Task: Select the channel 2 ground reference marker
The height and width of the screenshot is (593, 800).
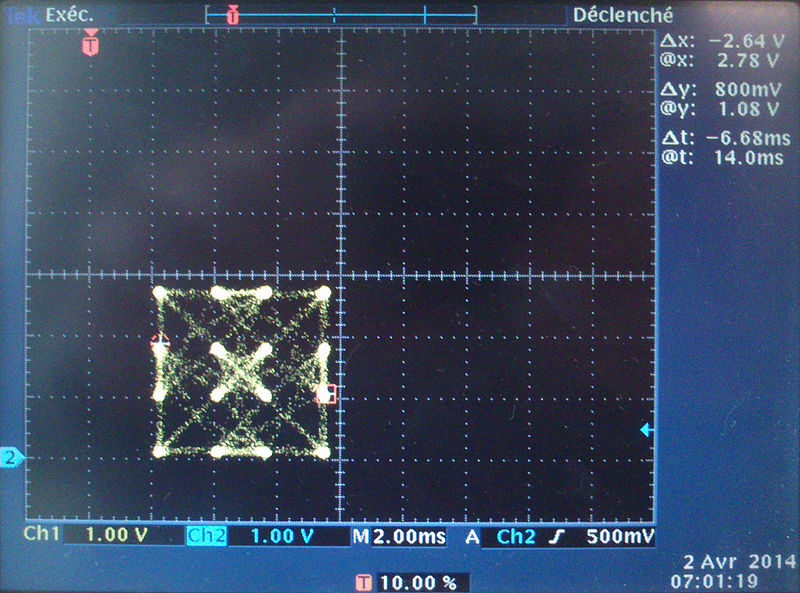Action: pos(12,458)
